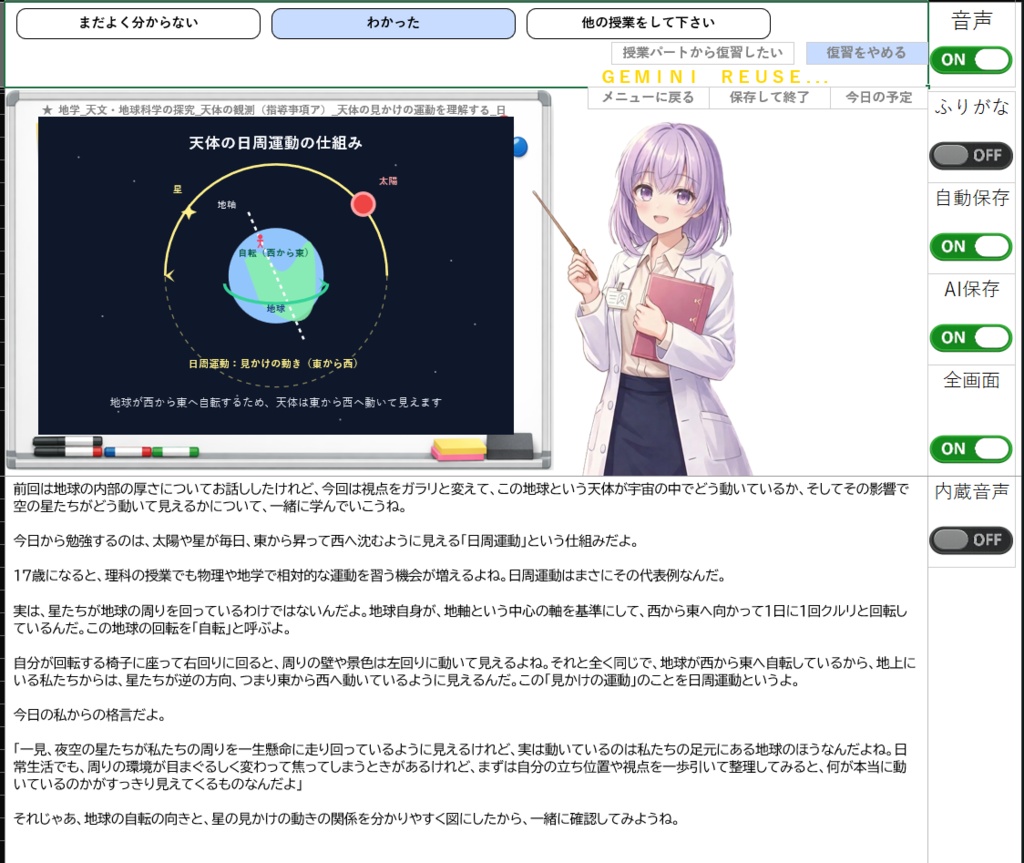The width and height of the screenshot is (1024, 863).
Task: Turn on the 内蔵音声 toggle
Action: (971, 540)
